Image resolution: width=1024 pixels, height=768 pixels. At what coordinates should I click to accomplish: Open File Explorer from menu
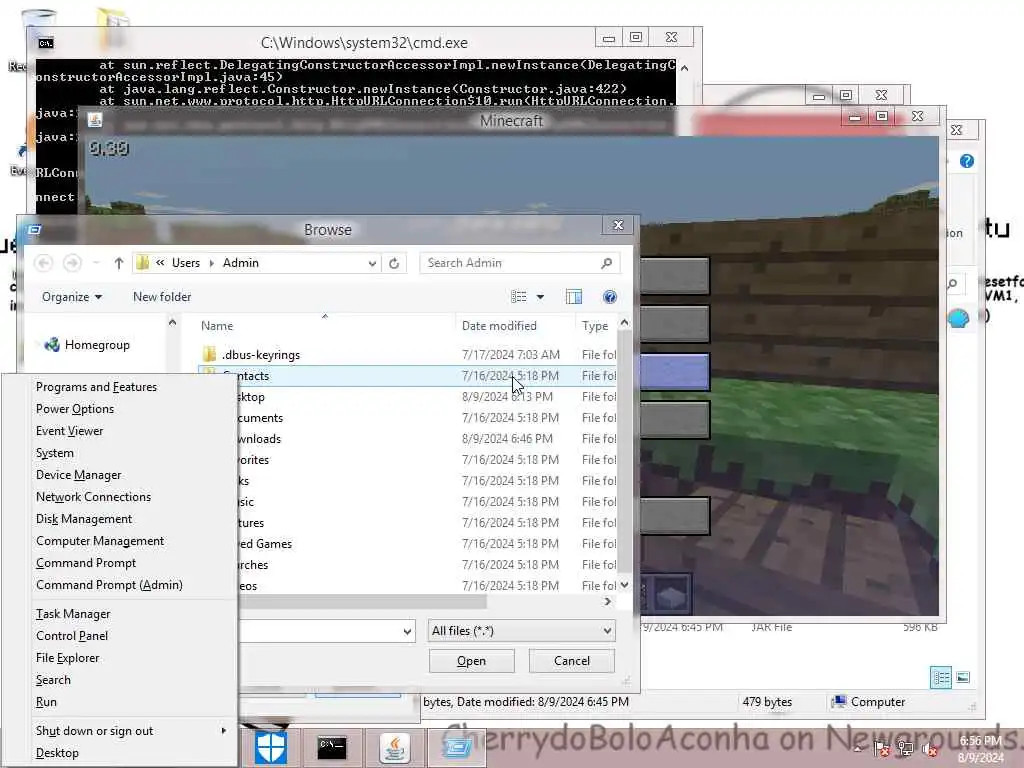click(x=67, y=658)
